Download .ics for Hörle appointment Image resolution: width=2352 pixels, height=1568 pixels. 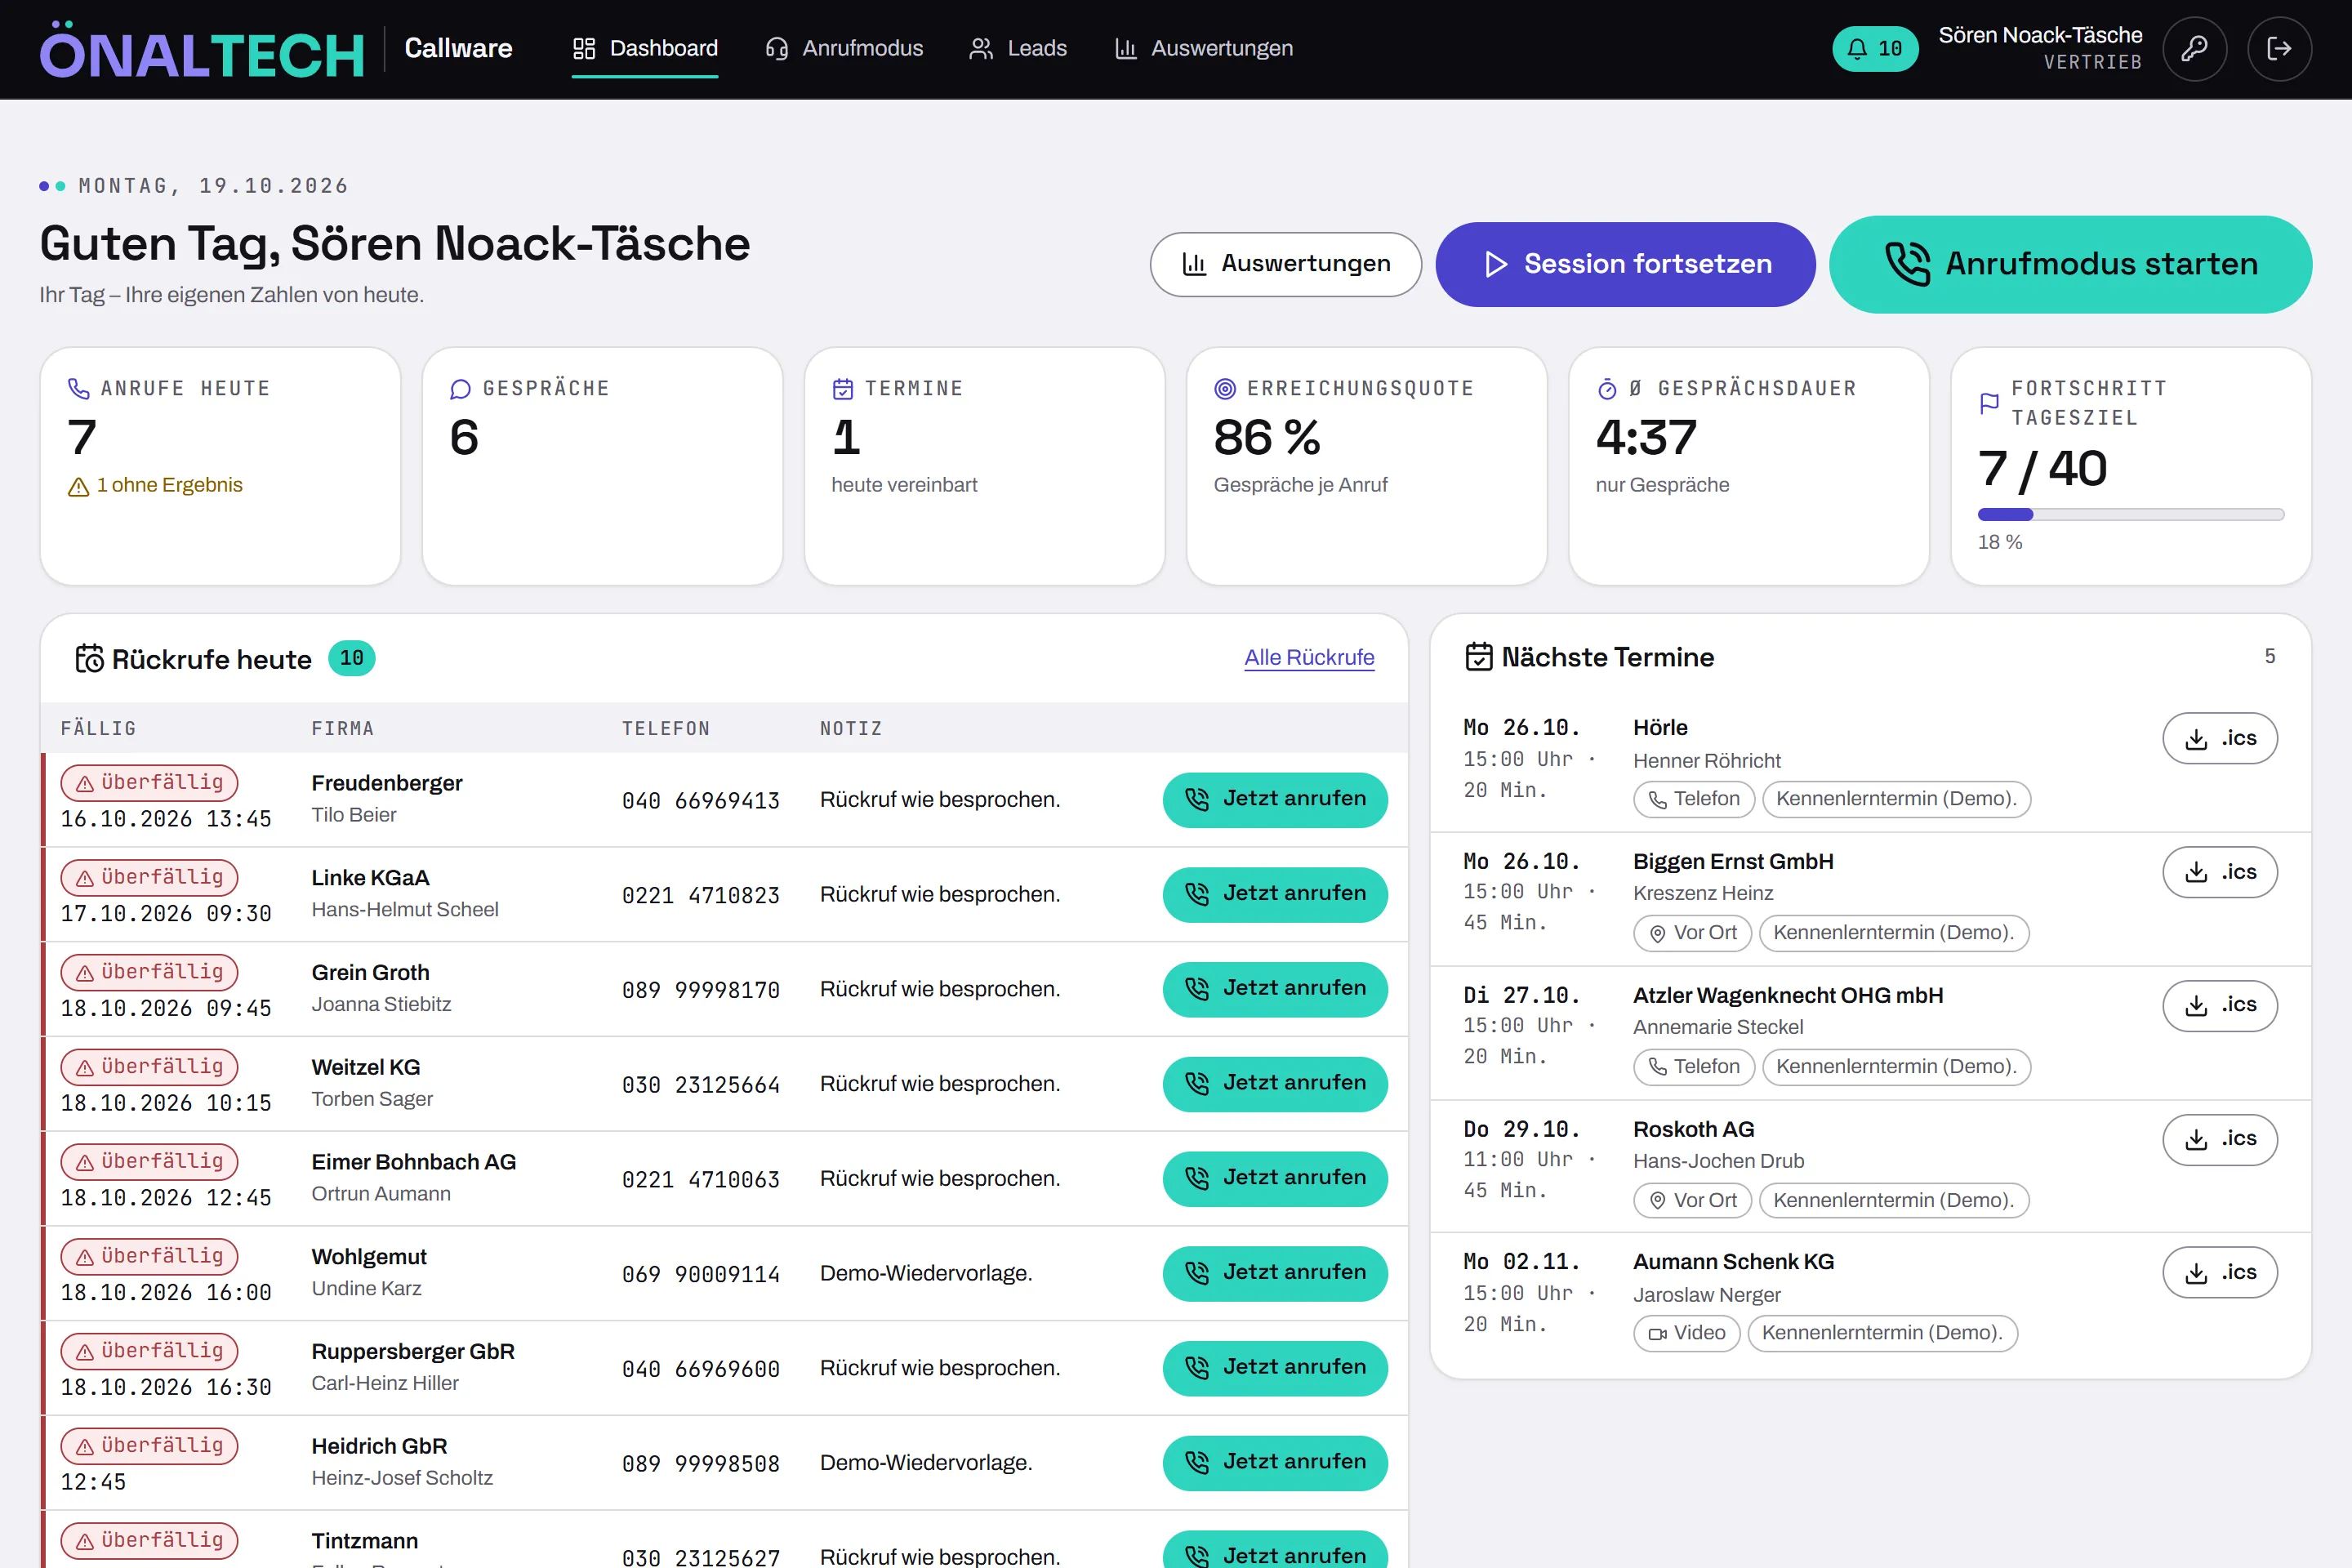pyautogui.click(x=2219, y=738)
